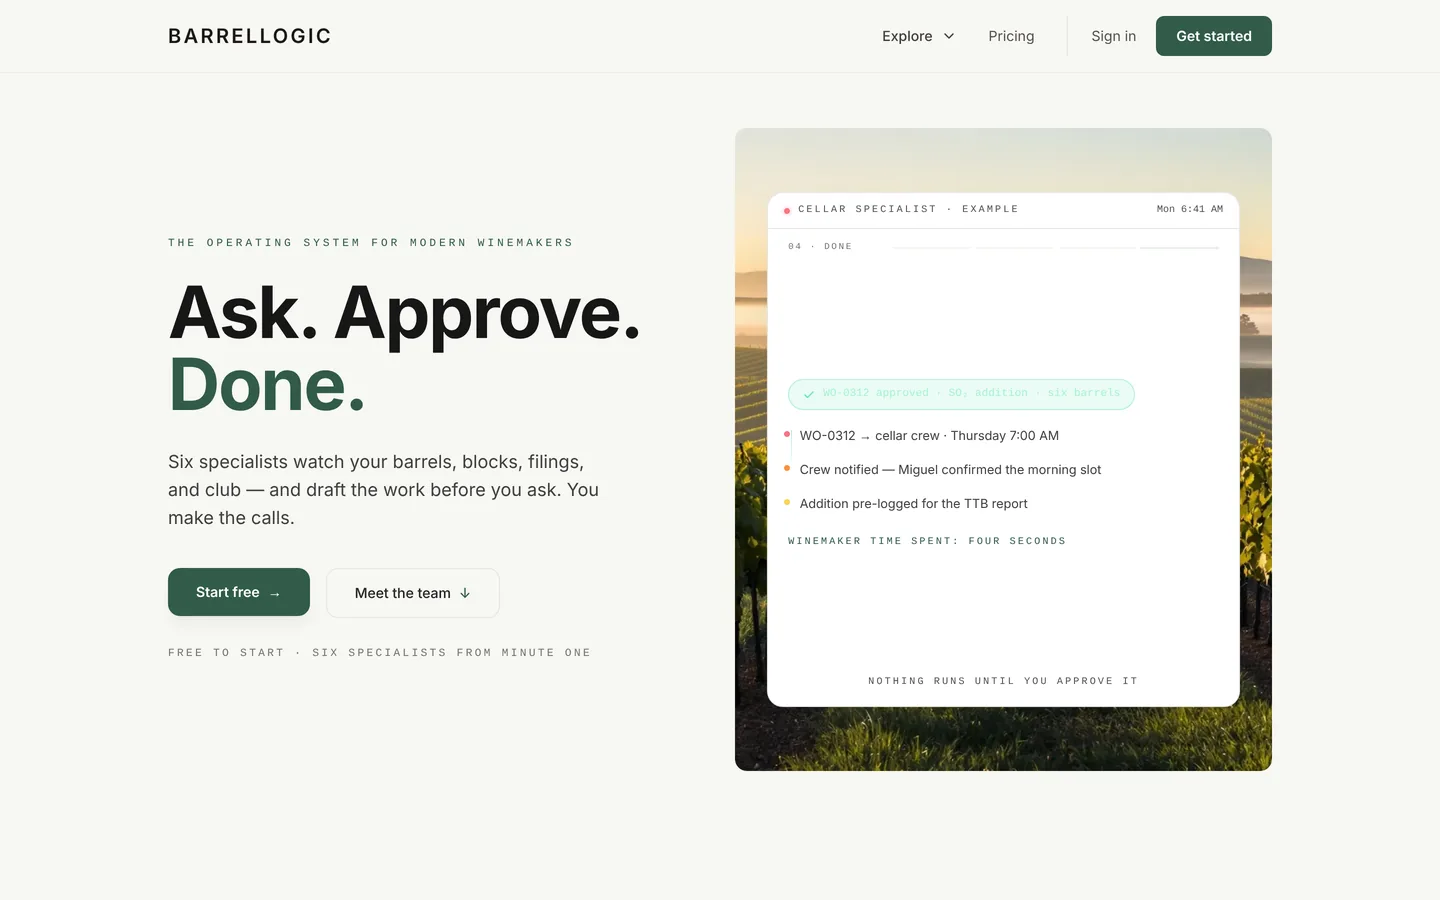
Task: Click the Start free button
Action: [x=239, y=592]
